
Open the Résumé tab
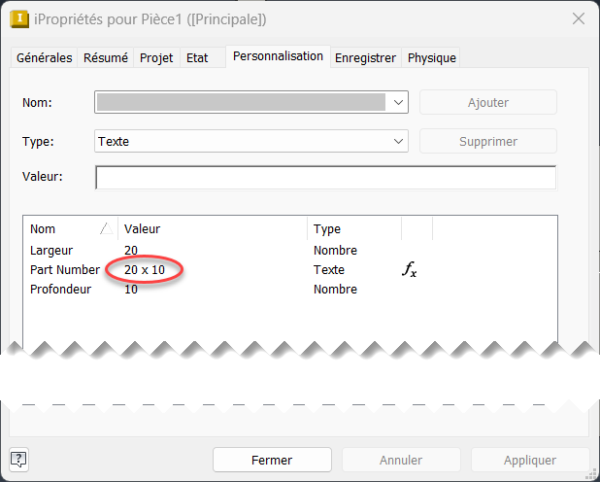(x=105, y=58)
